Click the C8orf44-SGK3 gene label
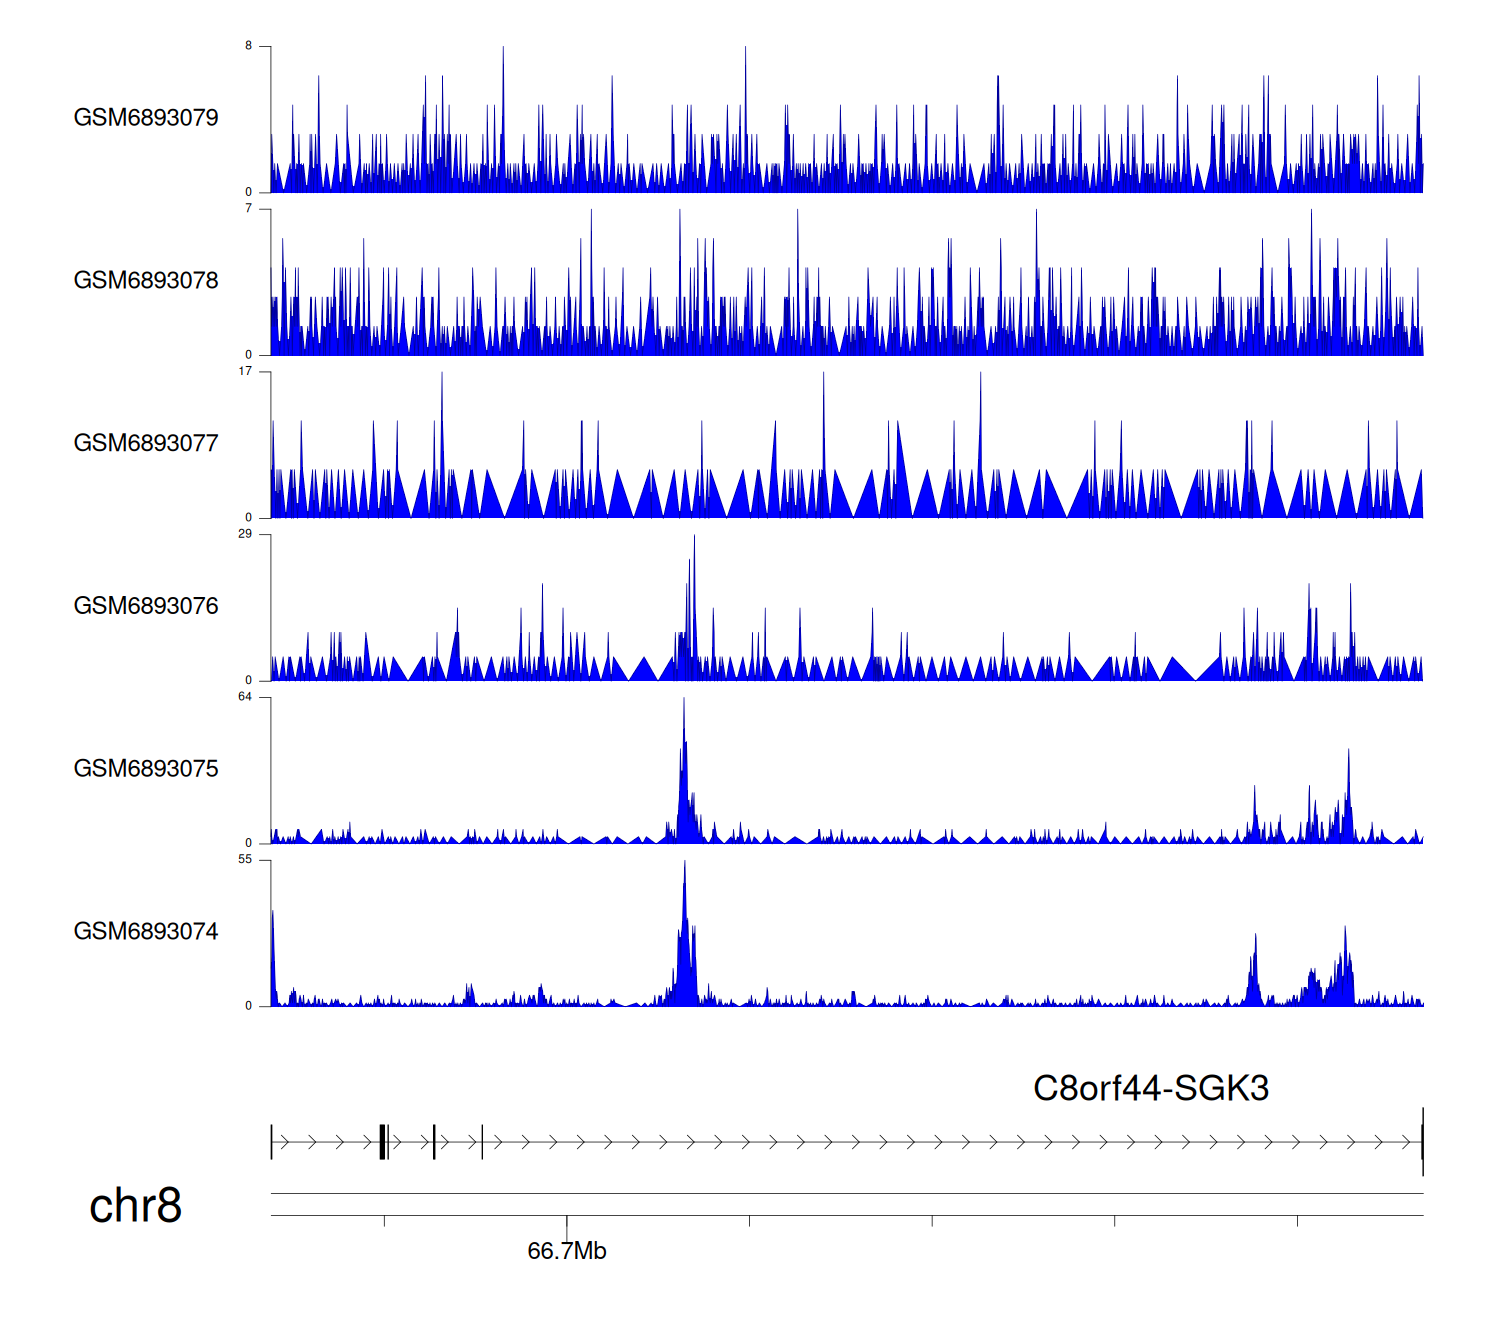Image resolution: width=1500 pixels, height=1320 pixels. coord(1150,1088)
